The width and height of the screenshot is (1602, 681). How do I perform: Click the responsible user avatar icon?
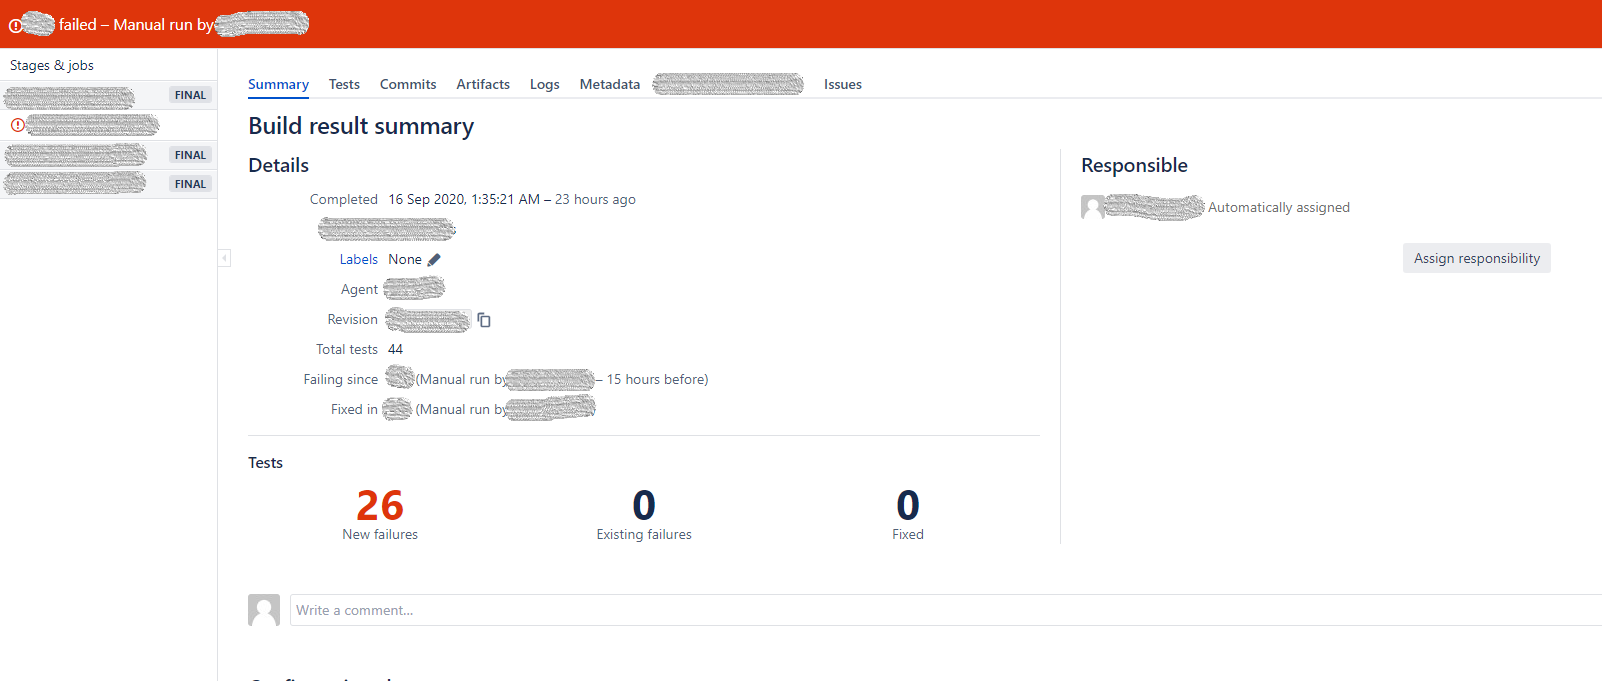point(1093,207)
